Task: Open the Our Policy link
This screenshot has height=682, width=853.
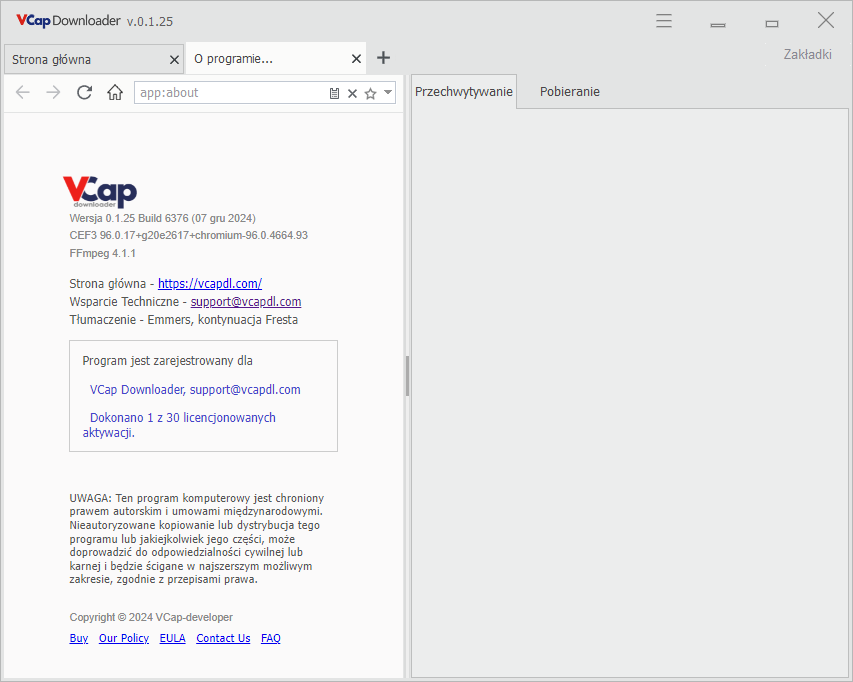Action: tap(123, 638)
